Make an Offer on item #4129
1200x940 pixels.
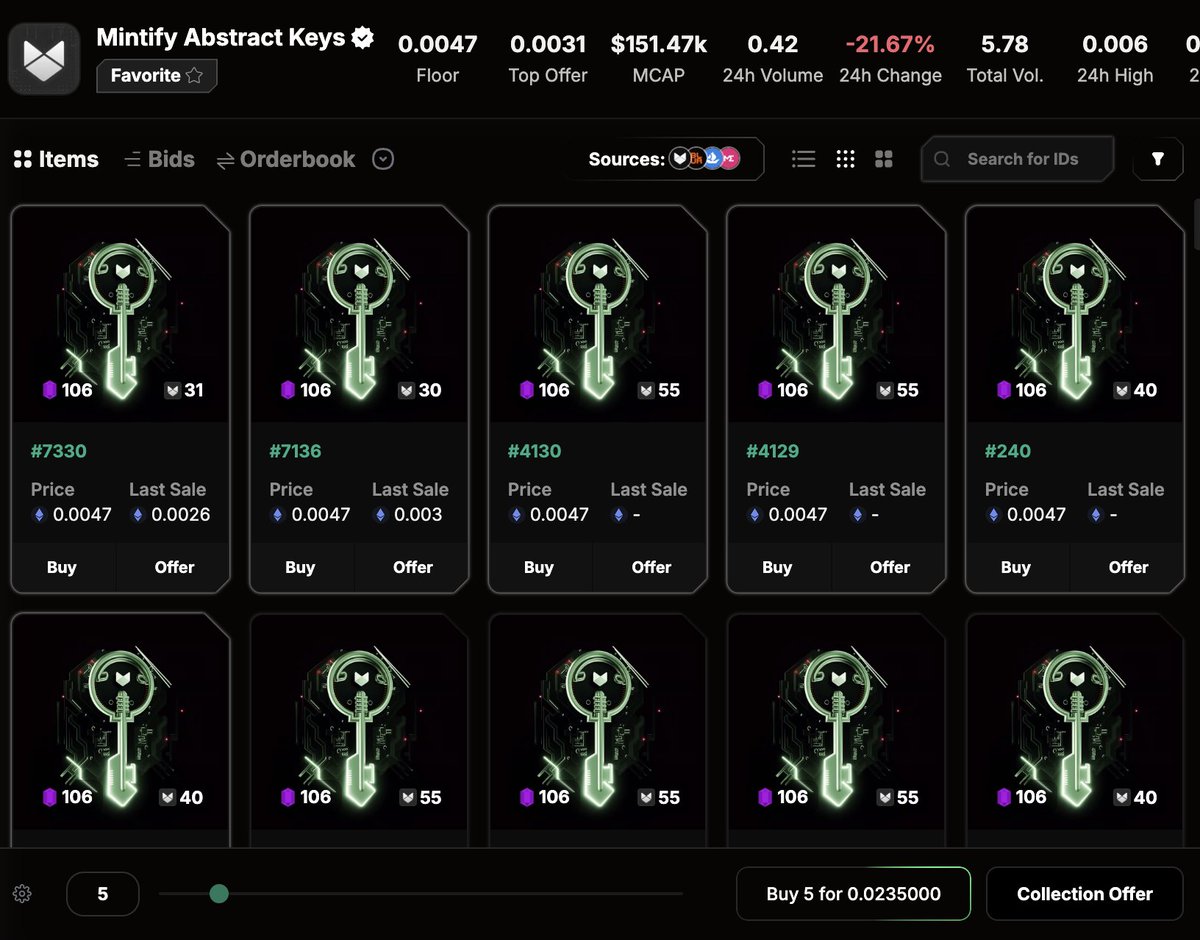(x=890, y=567)
